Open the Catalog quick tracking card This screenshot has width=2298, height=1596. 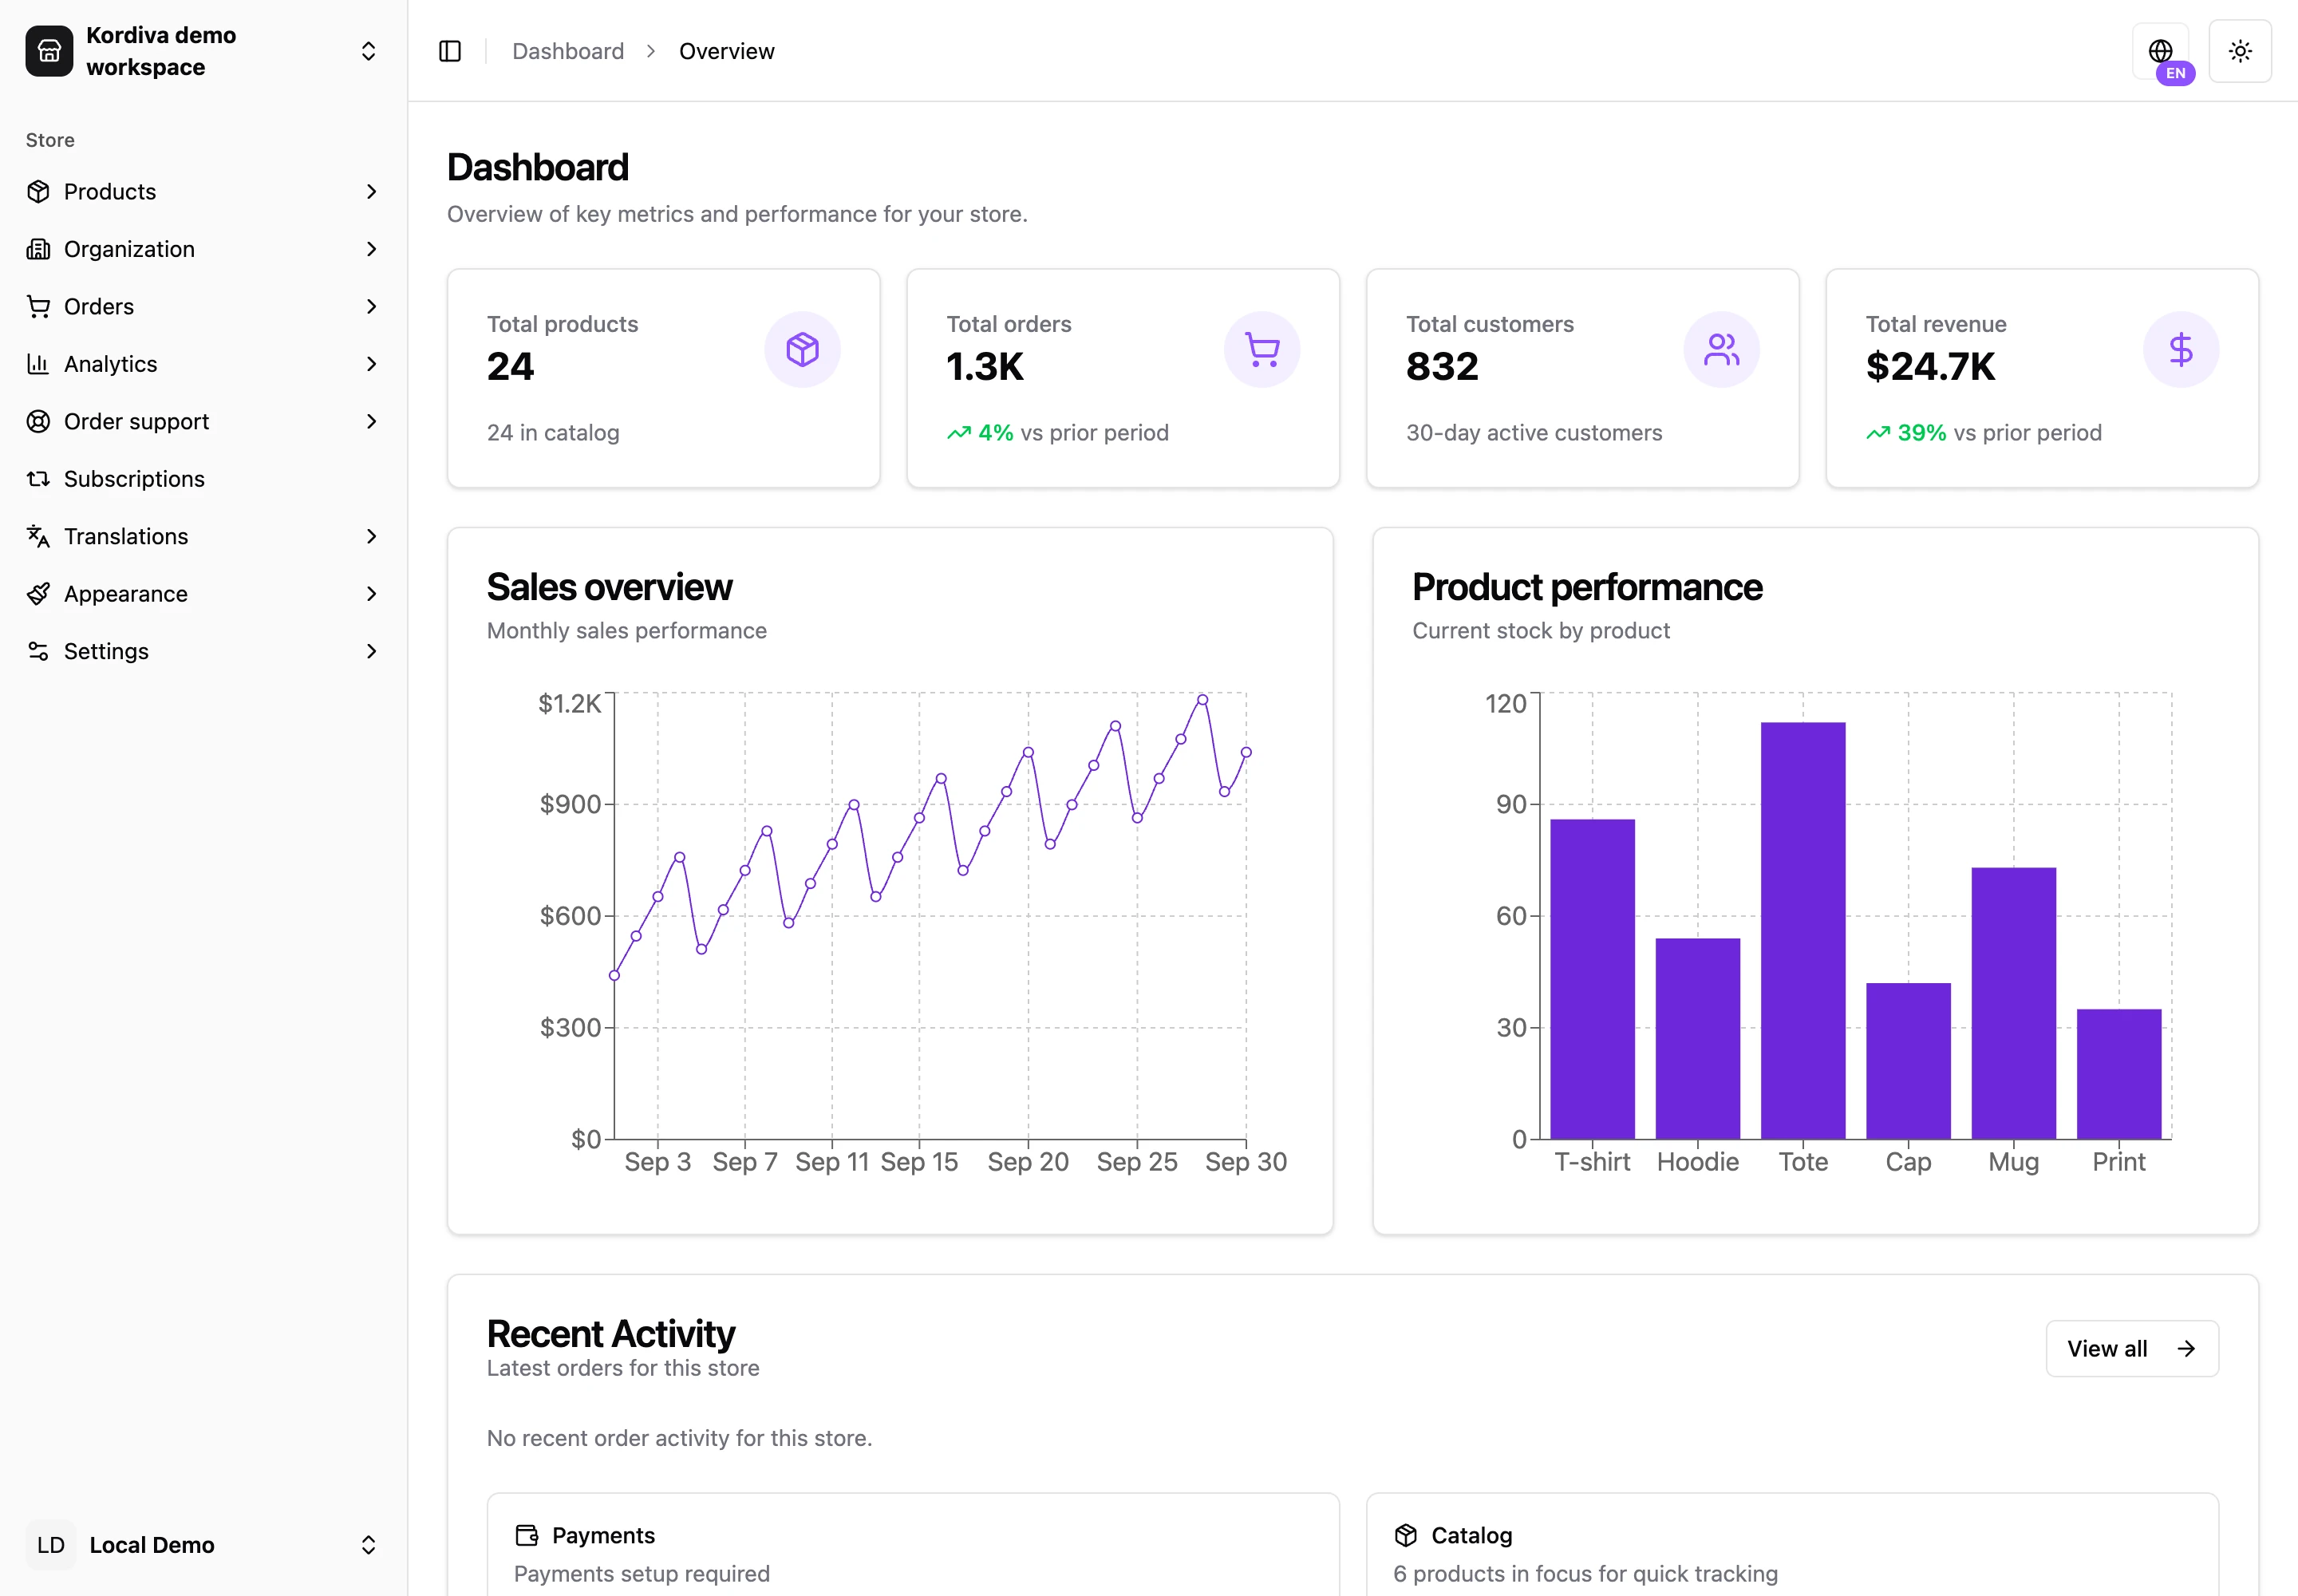point(1792,1545)
